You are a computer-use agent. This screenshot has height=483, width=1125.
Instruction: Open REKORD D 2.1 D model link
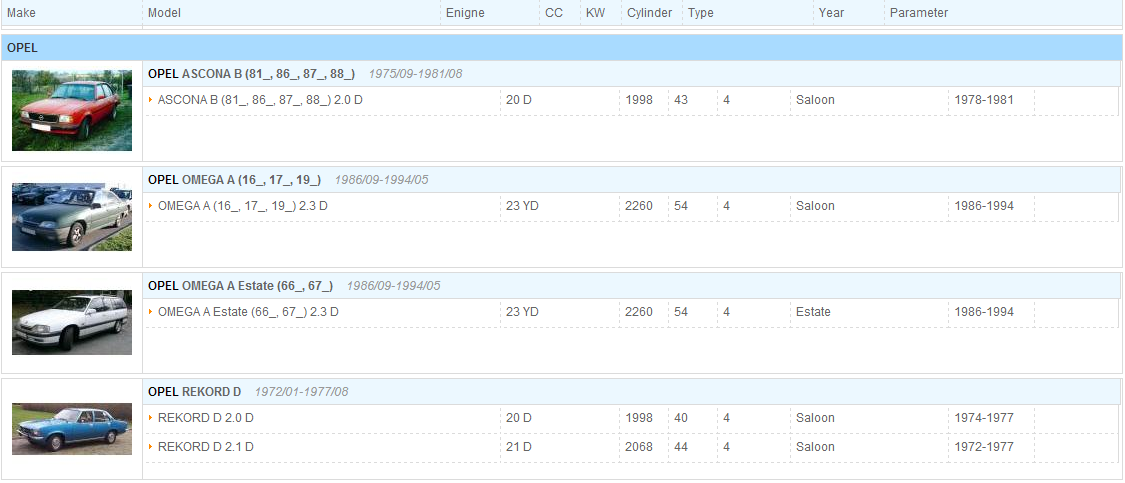tap(205, 446)
